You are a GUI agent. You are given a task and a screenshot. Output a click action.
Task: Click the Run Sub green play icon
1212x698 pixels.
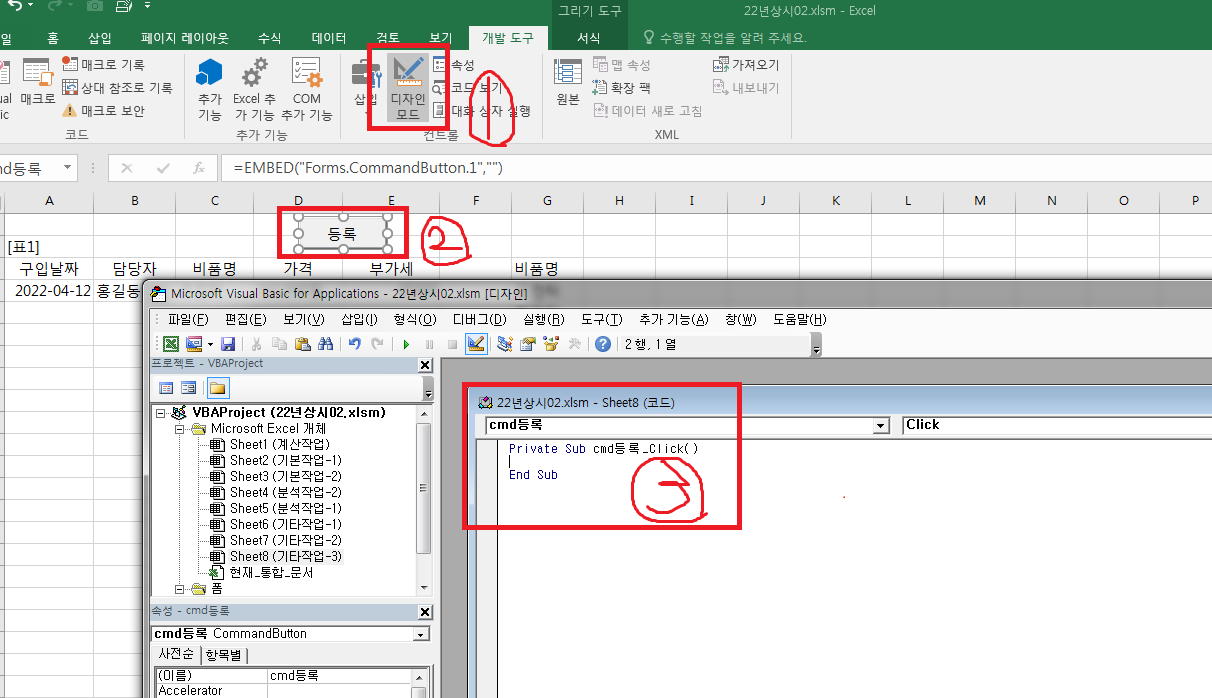coord(406,344)
